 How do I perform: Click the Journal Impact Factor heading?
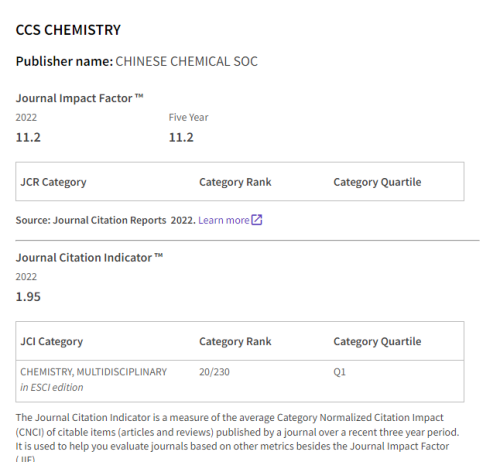79,98
